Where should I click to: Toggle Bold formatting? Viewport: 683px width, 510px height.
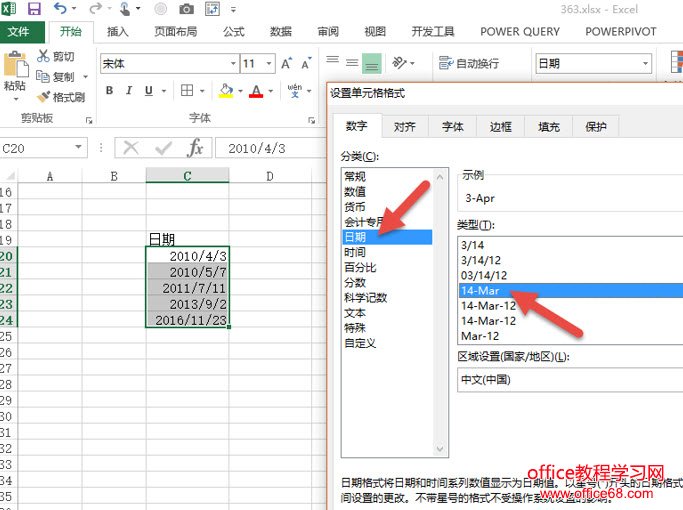pos(109,91)
